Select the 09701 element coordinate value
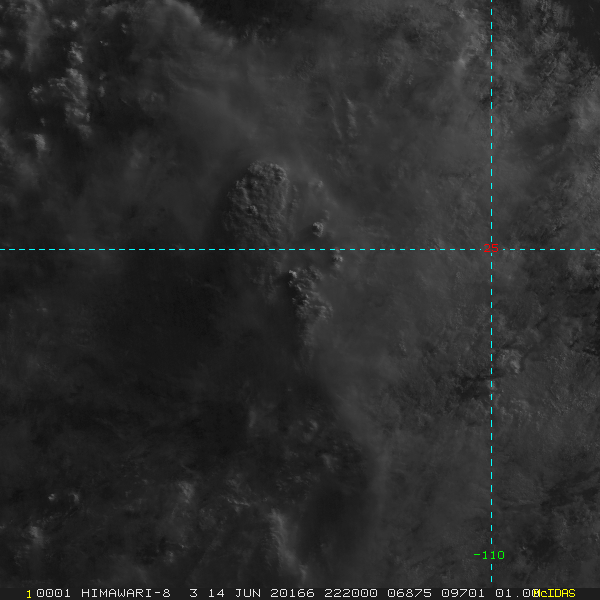Screen dimensions: 600x600 tap(463, 593)
